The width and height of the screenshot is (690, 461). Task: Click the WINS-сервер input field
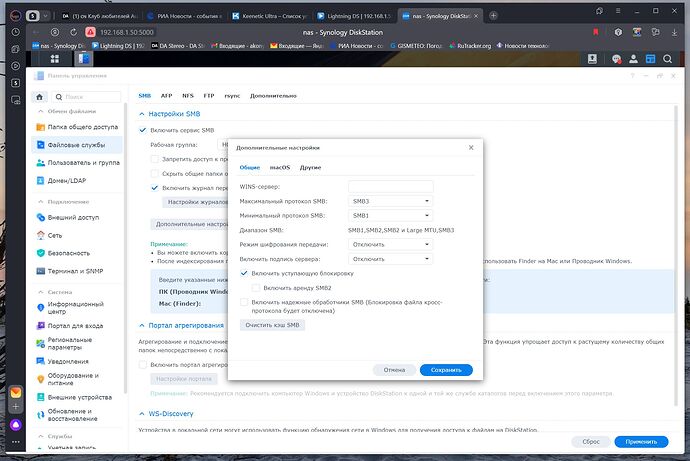390,187
